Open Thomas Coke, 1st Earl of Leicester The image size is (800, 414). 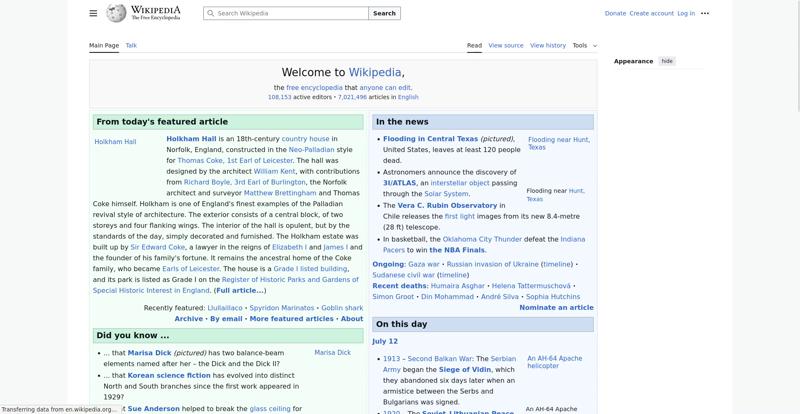click(x=235, y=160)
